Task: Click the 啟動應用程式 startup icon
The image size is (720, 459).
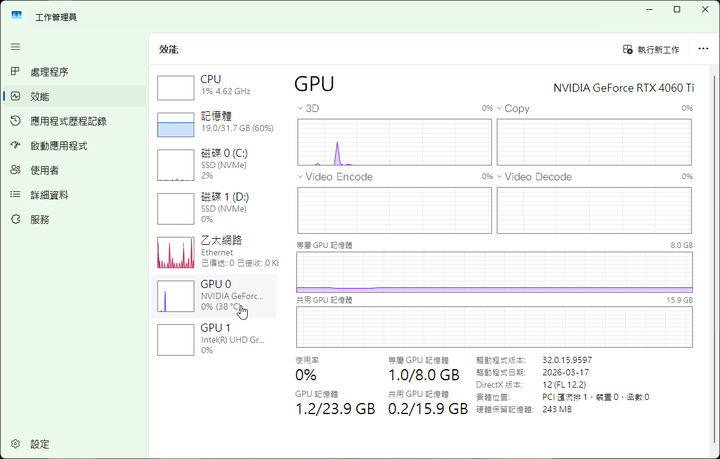Action: click(15, 145)
